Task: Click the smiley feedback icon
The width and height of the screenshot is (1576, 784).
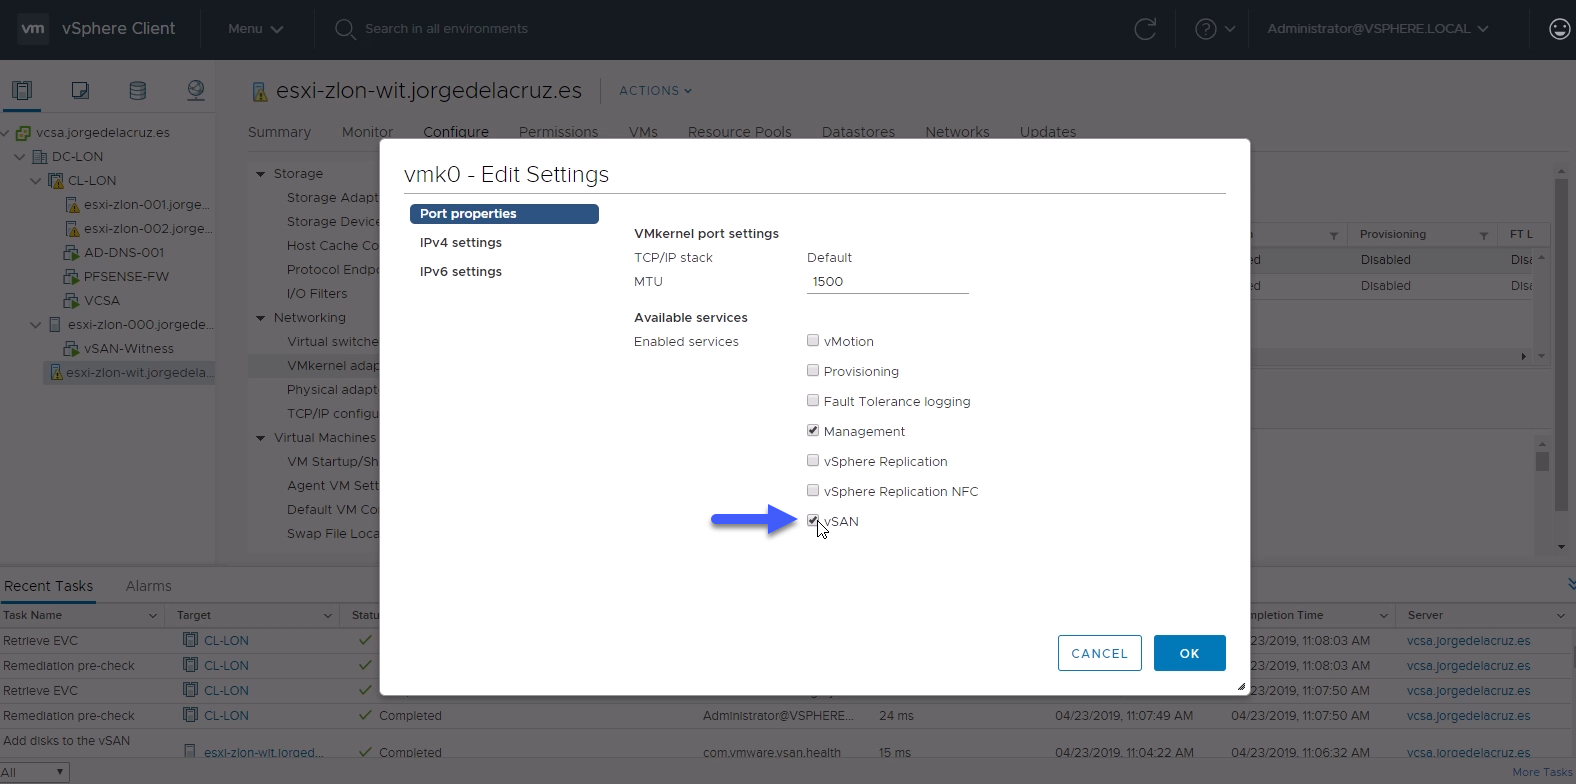Action: click(x=1559, y=29)
